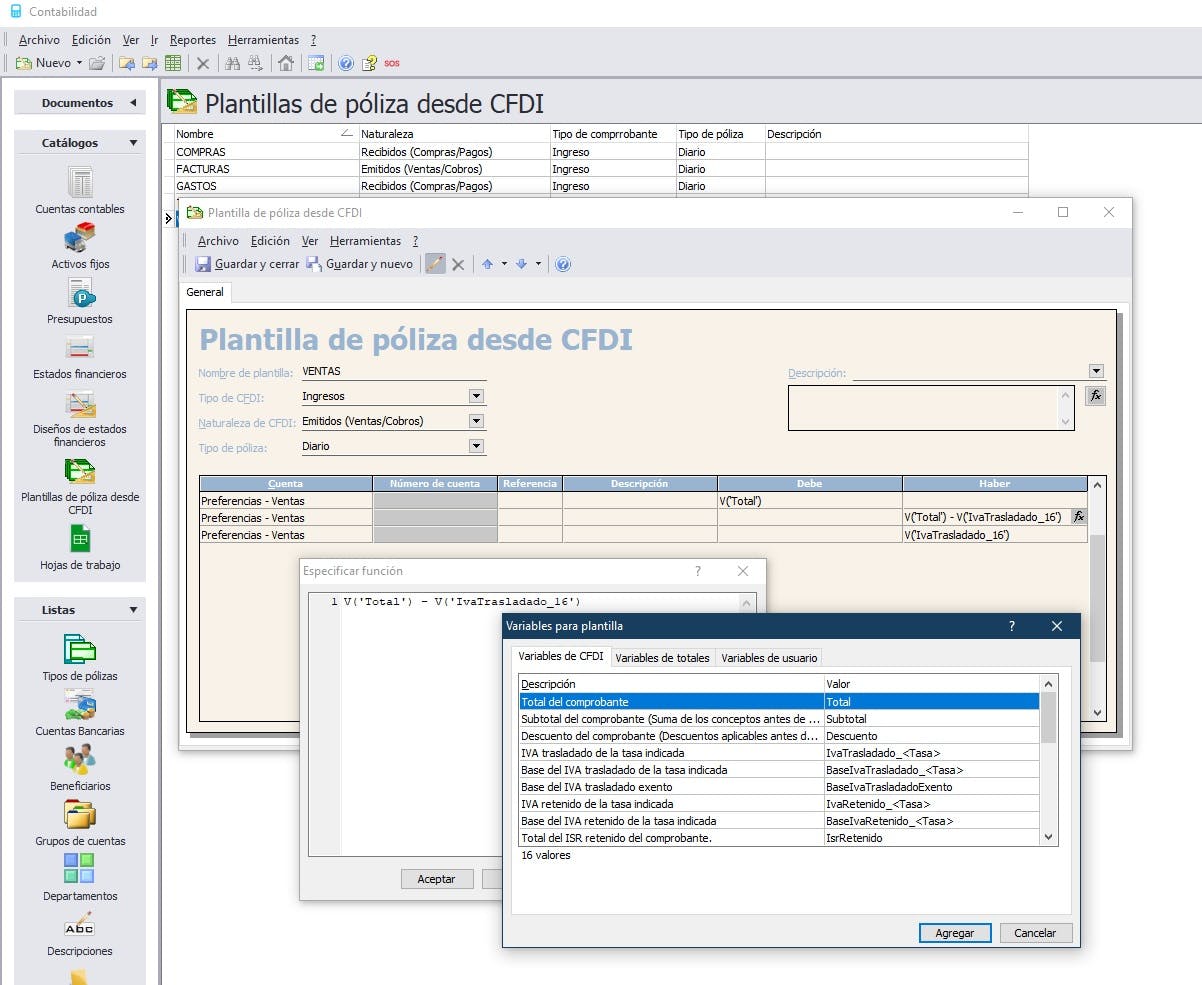Click the find next binoculars icon

(x=256, y=63)
